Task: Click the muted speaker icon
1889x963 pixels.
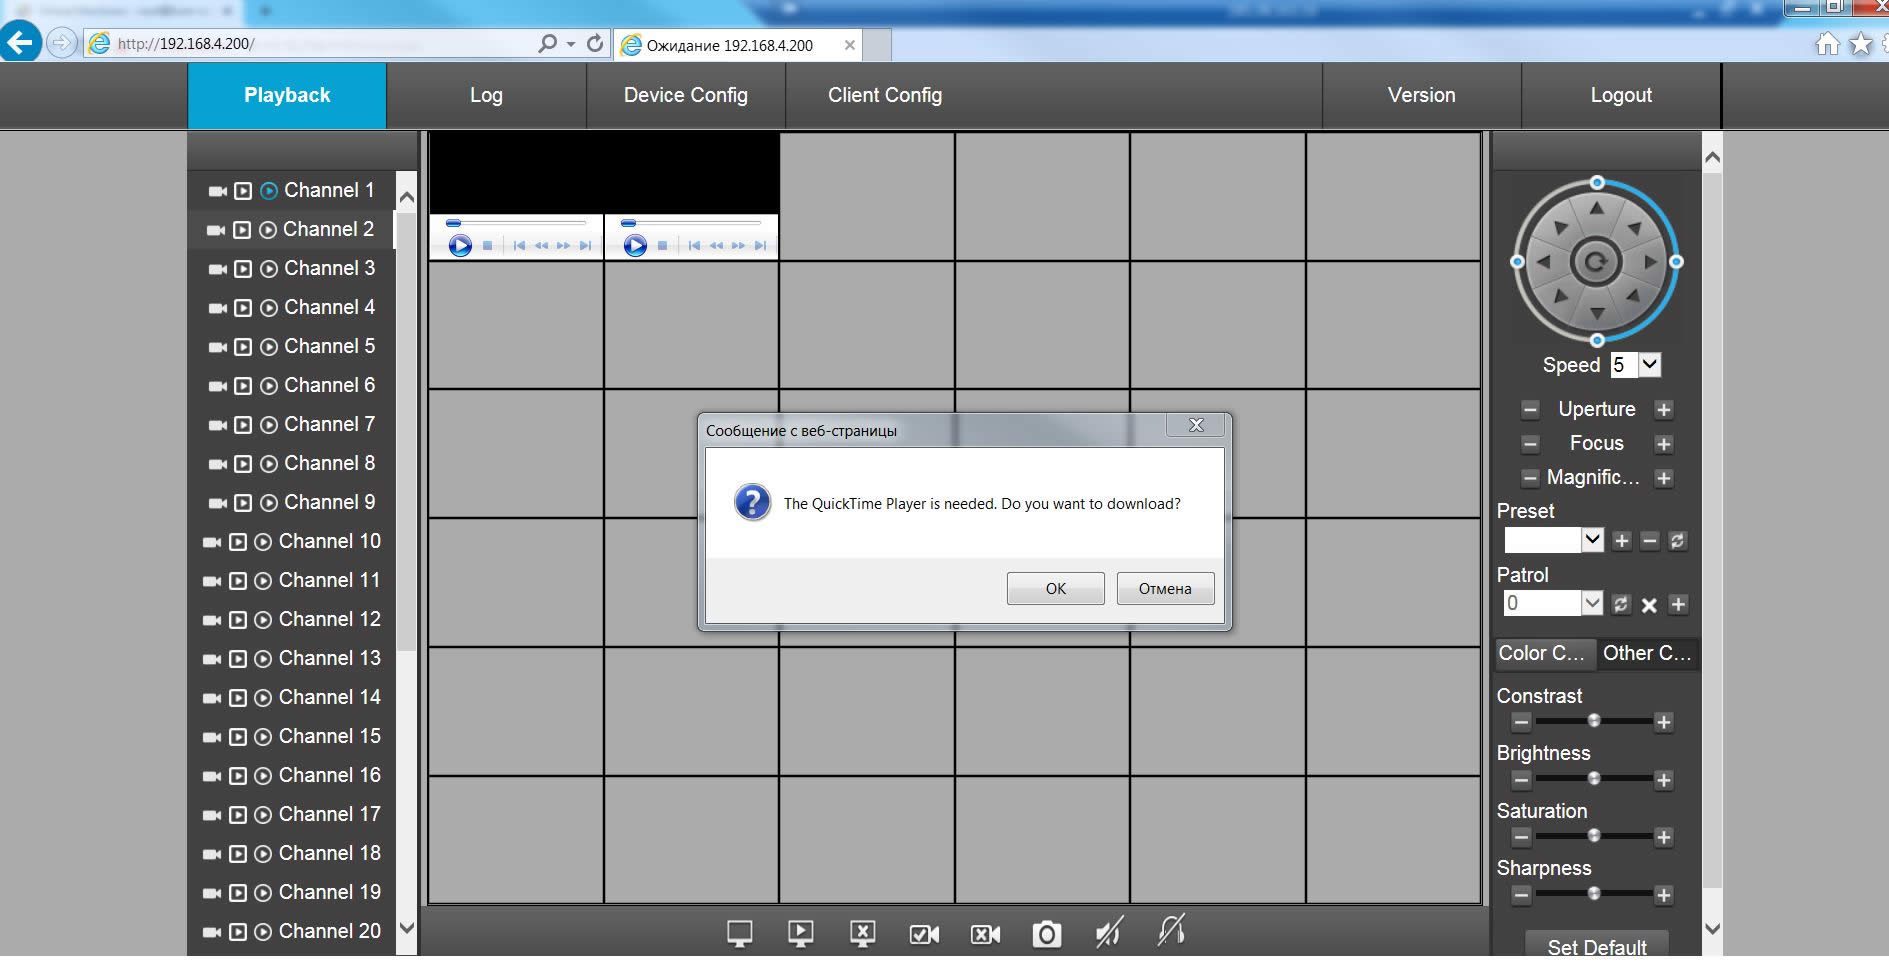Action: (x=1108, y=933)
